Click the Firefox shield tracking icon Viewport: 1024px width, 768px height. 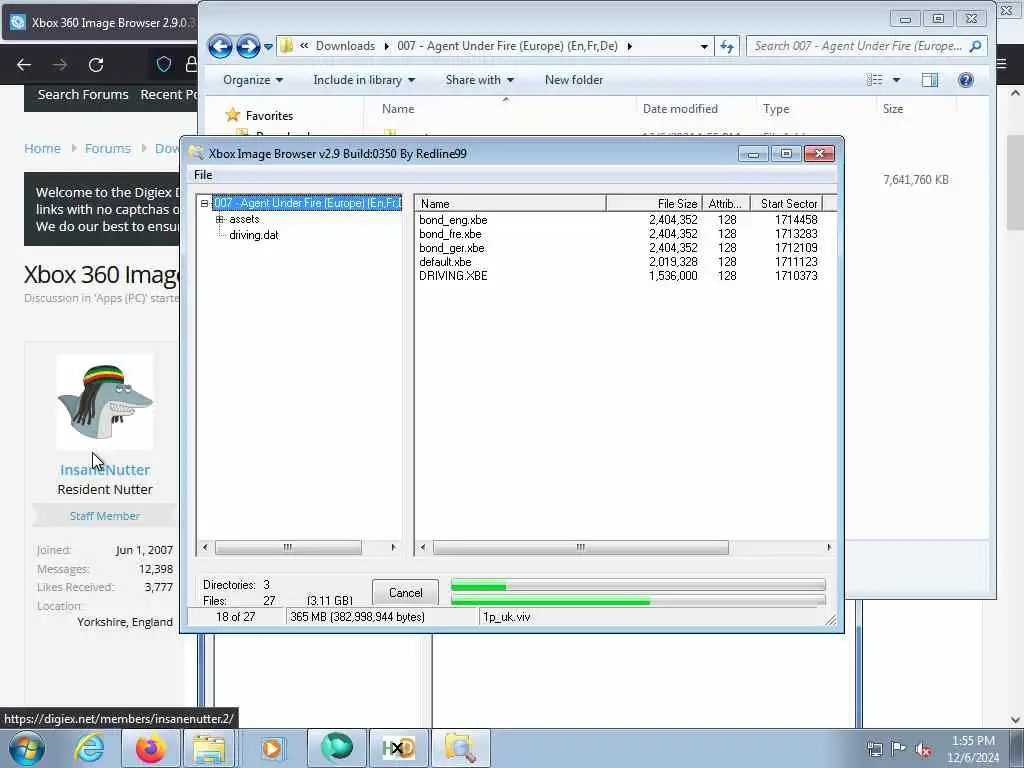coord(164,64)
